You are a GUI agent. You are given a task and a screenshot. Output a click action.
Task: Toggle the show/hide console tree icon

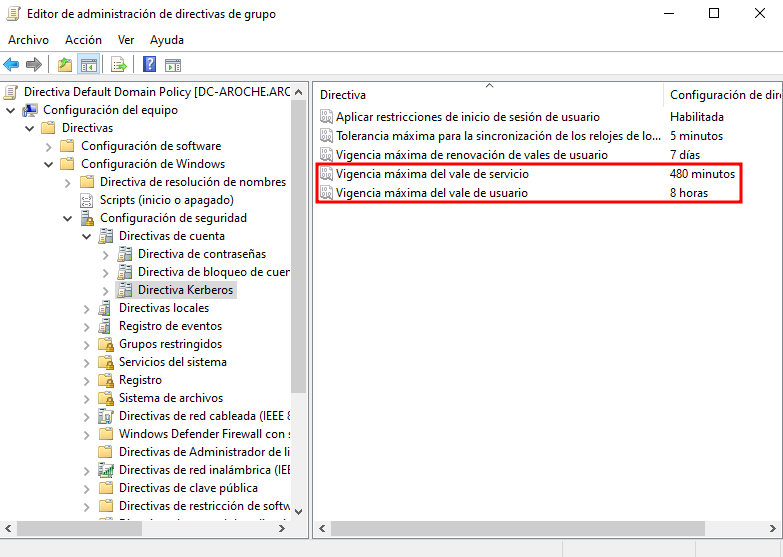click(89, 64)
